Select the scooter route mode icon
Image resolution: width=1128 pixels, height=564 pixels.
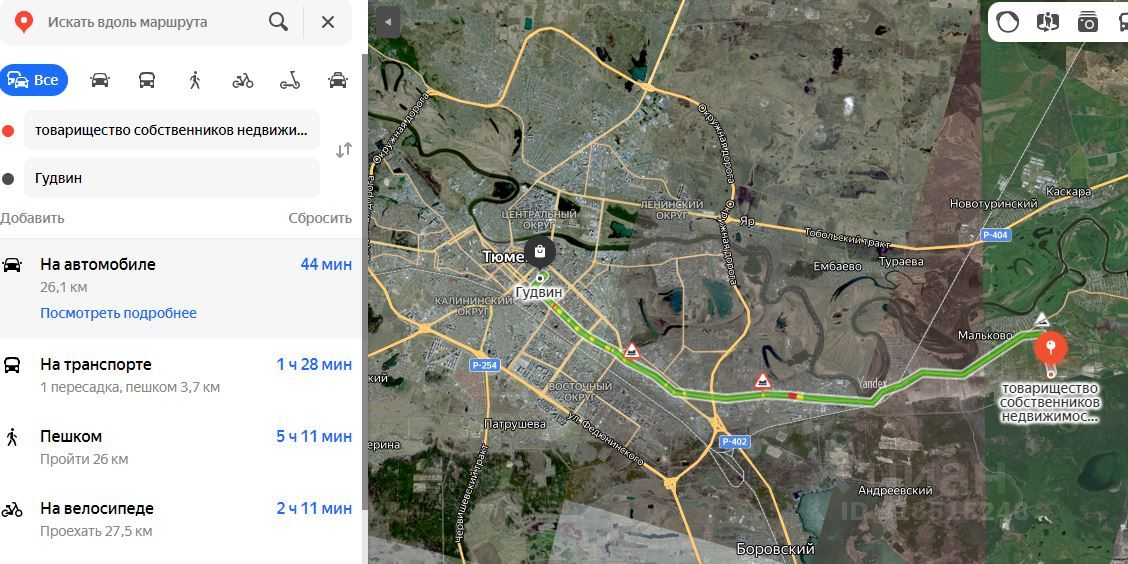click(x=290, y=81)
